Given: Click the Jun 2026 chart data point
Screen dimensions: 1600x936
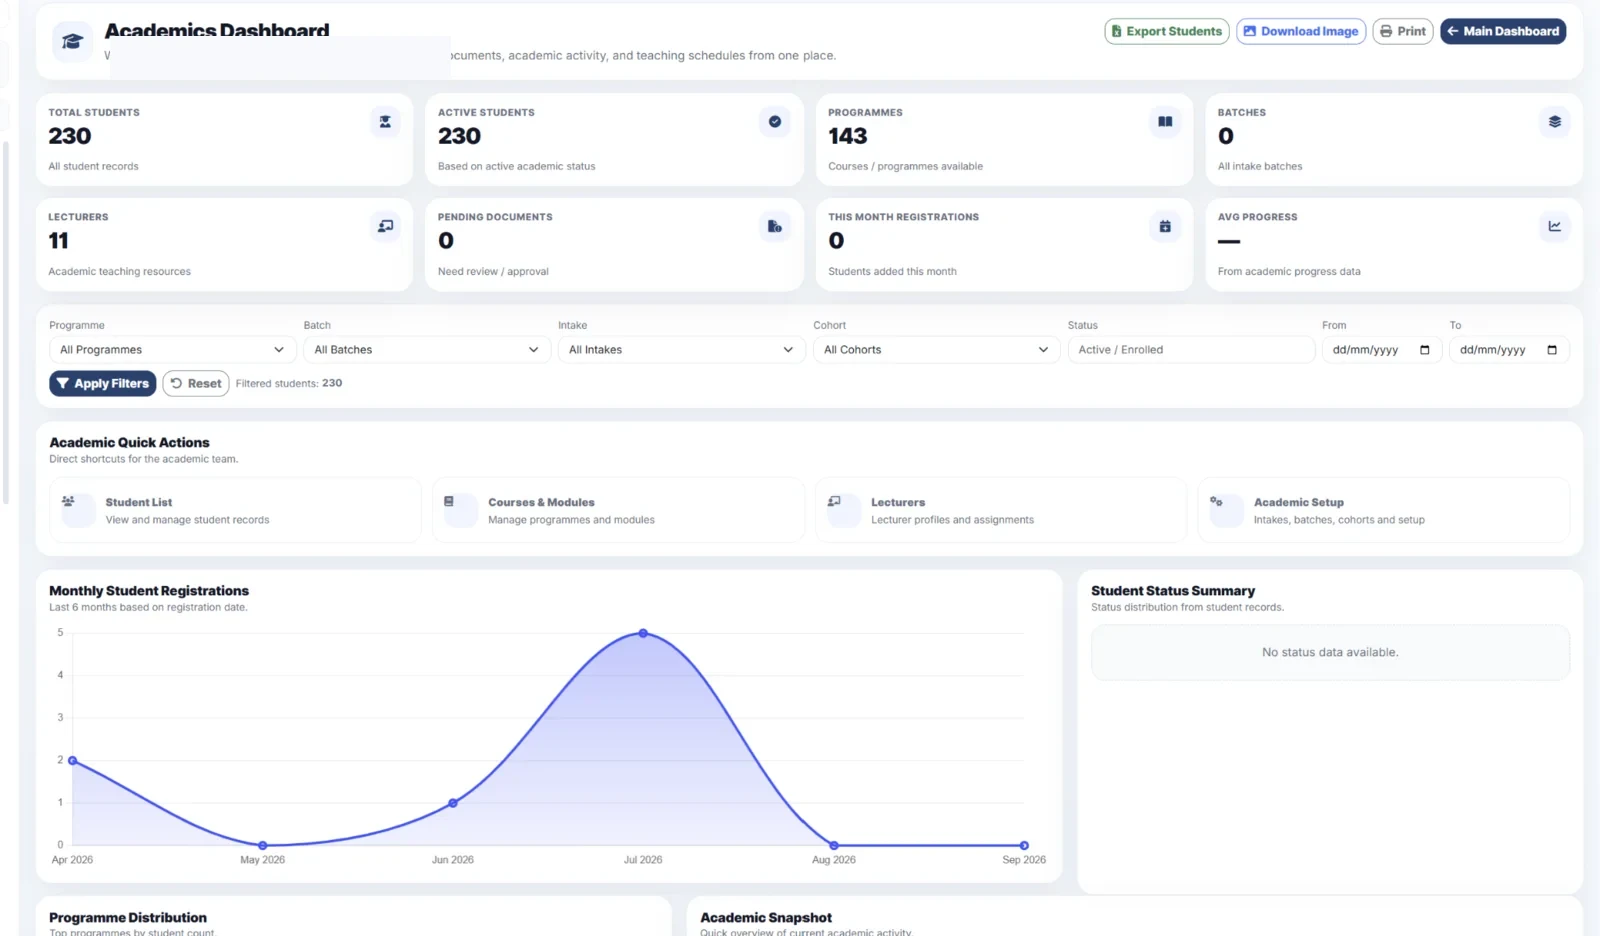Looking at the screenshot, I should (453, 803).
